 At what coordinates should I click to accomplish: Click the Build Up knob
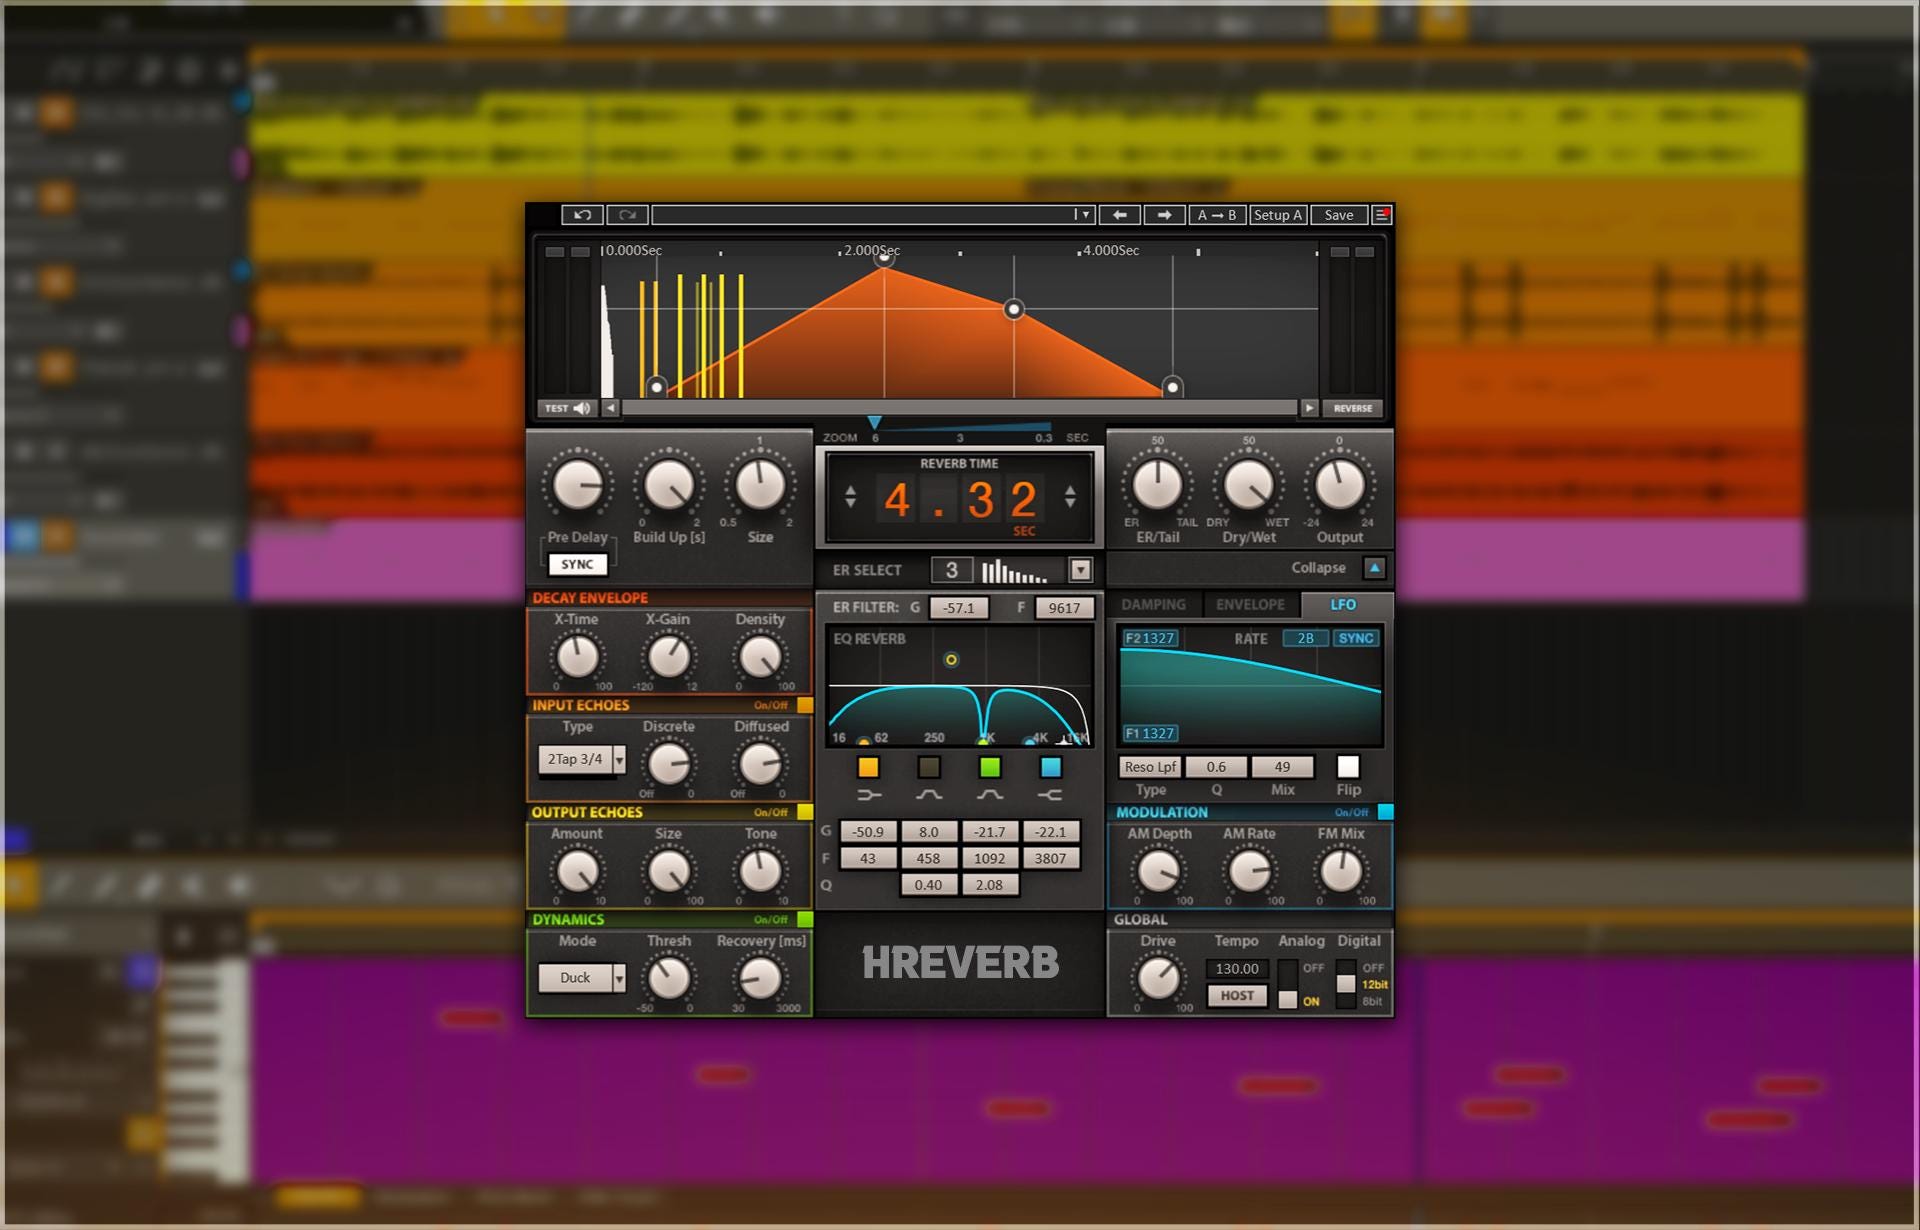coord(669,486)
